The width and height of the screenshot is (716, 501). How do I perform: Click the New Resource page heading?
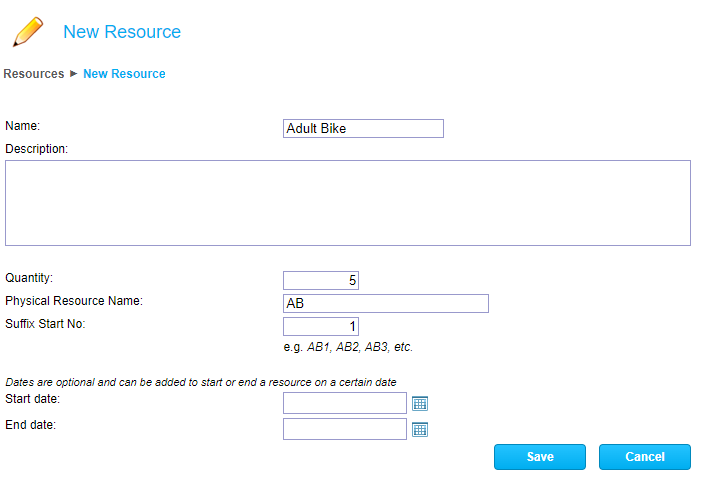[x=122, y=32]
